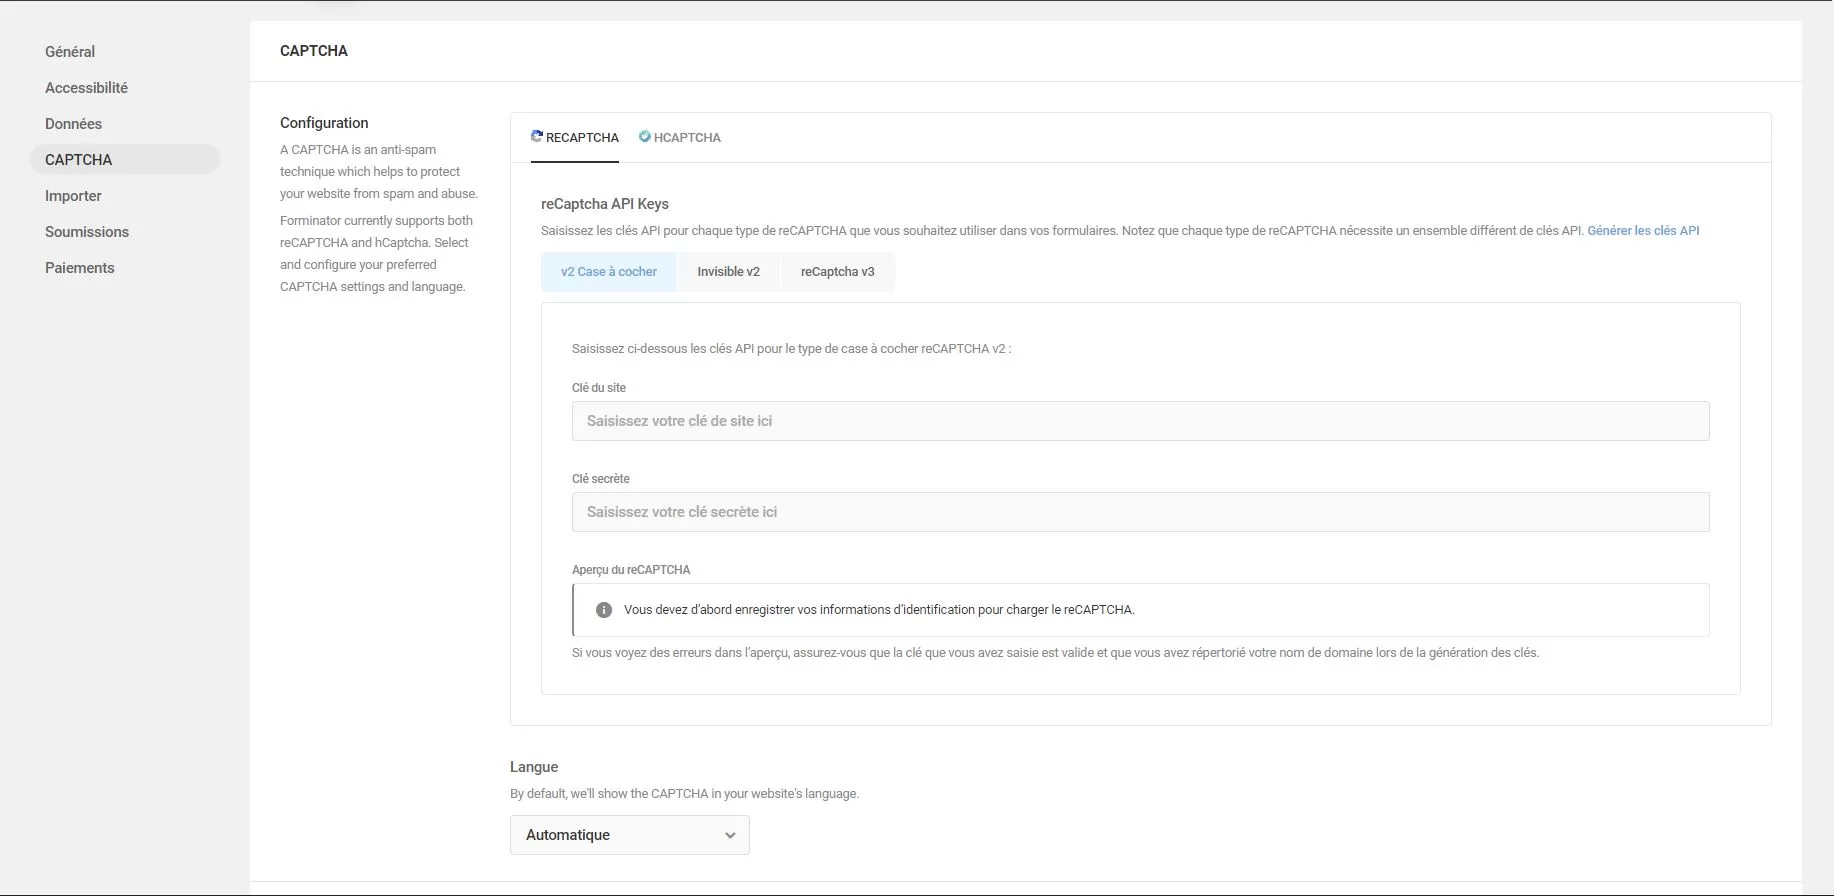1834x896 pixels.
Task: Select the v2 Case à cocher tab
Action: 609,272
